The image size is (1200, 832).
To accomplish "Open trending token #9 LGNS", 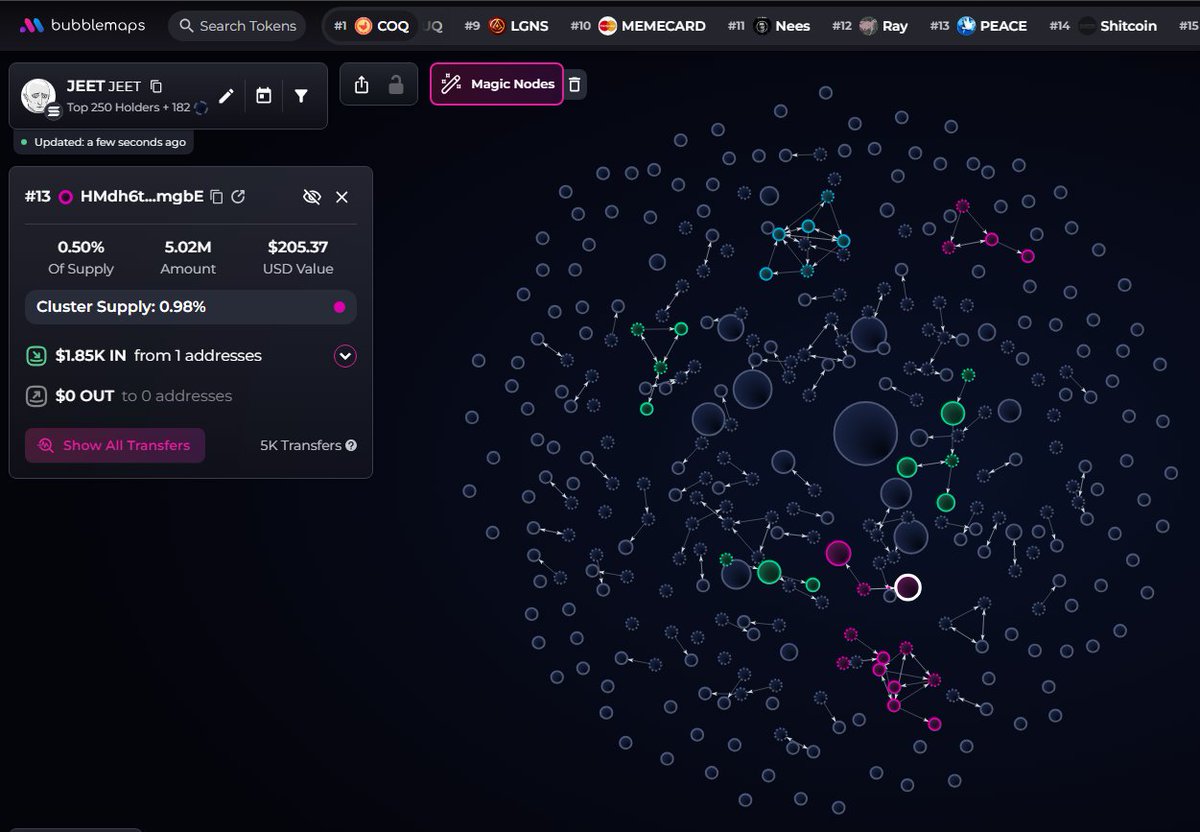I will tap(506, 26).
